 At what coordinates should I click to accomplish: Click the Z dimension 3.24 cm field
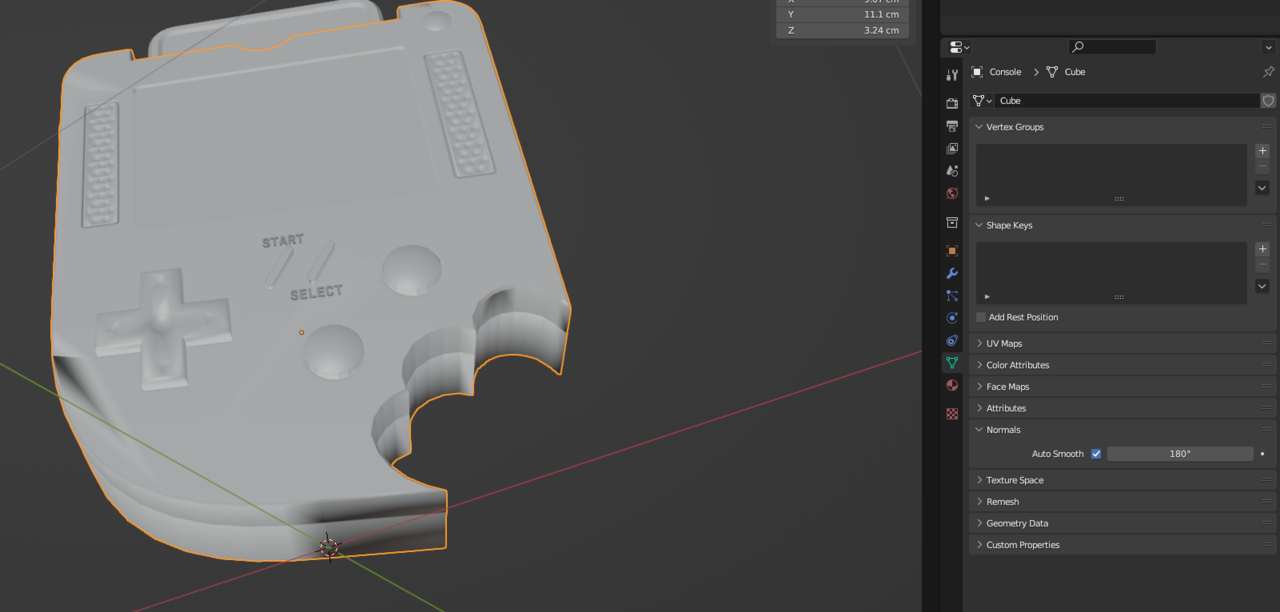[843, 30]
